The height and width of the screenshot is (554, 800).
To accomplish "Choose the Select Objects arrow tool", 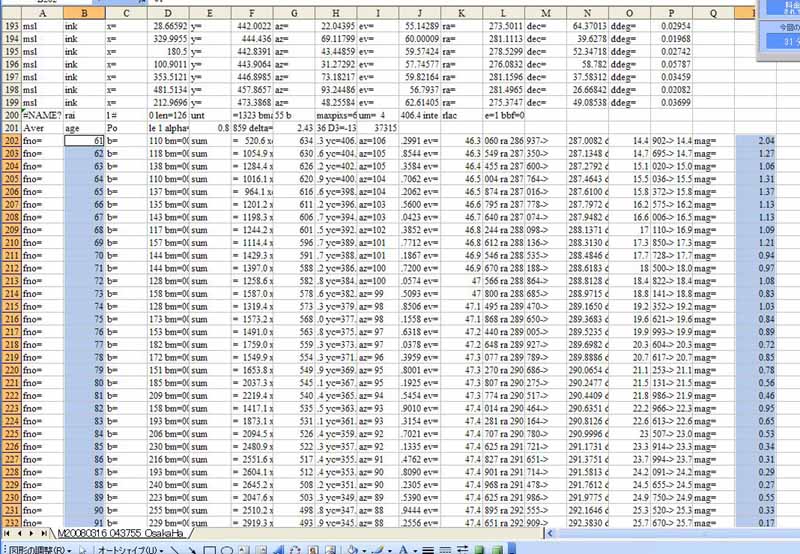I will (x=83, y=550).
